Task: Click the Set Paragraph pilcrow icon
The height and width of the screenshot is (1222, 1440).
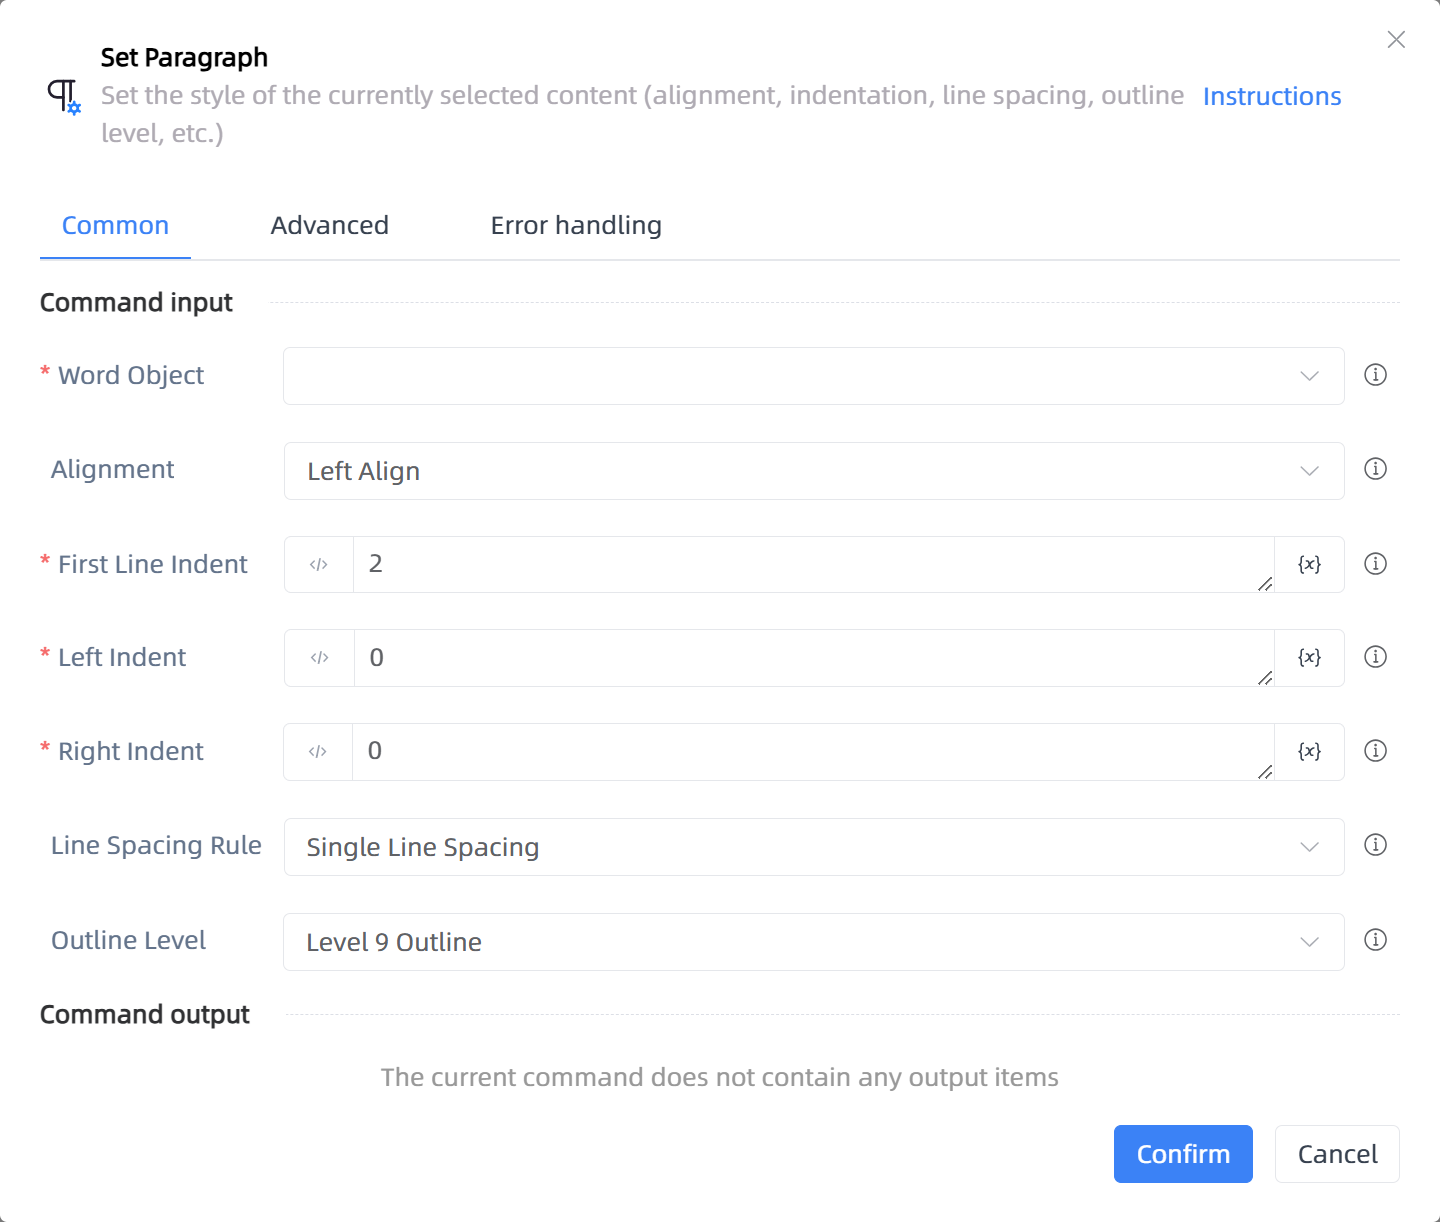Action: [x=64, y=97]
